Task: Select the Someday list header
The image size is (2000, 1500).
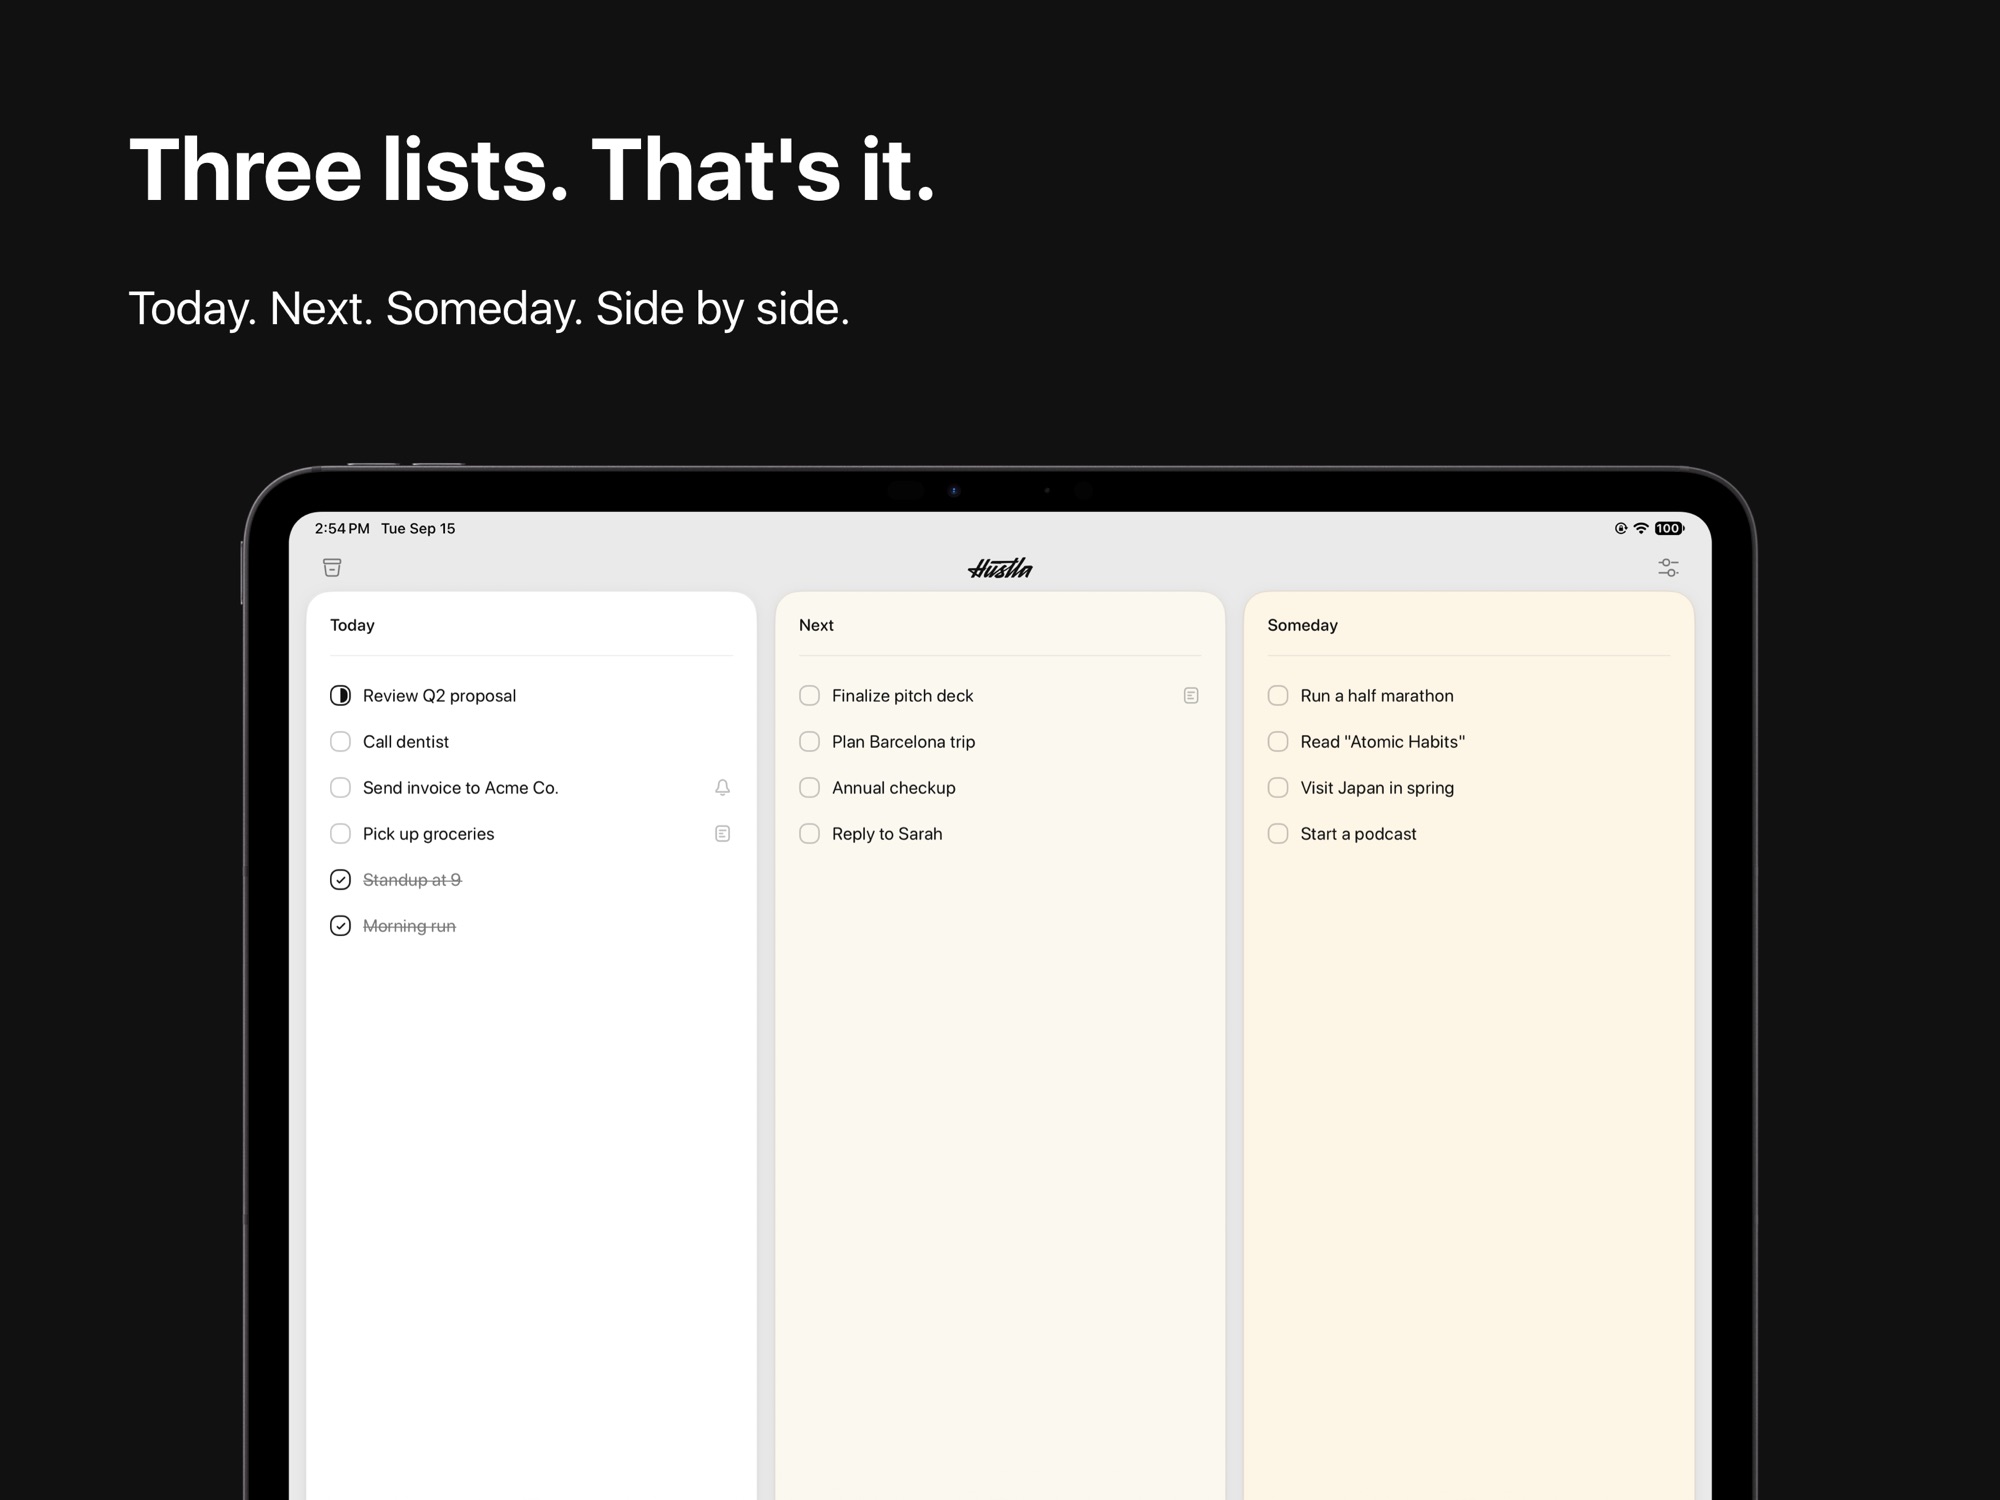Action: pyautogui.click(x=1302, y=625)
